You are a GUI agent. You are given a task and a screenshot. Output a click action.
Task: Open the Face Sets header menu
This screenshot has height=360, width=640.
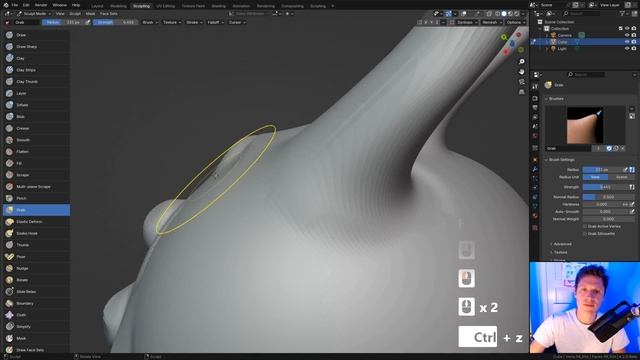tap(109, 13)
